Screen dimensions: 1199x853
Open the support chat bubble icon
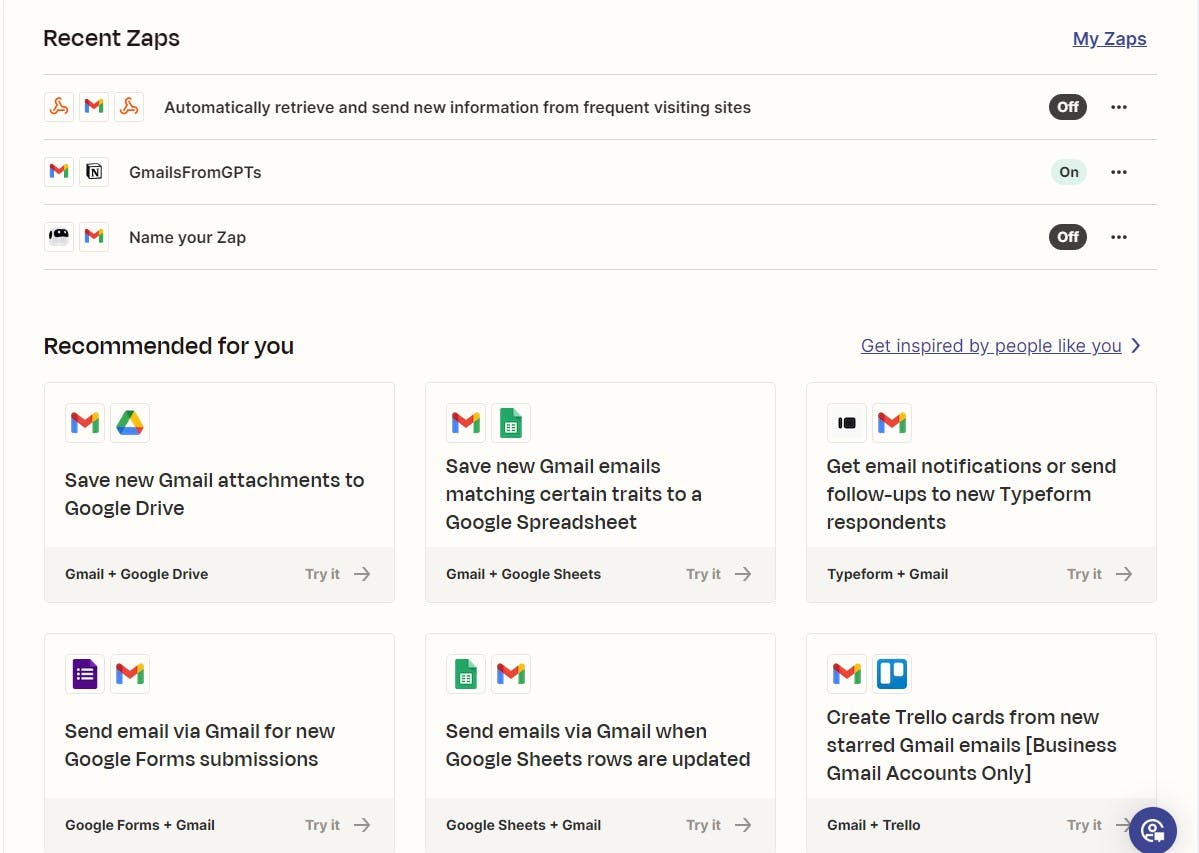coord(1152,830)
